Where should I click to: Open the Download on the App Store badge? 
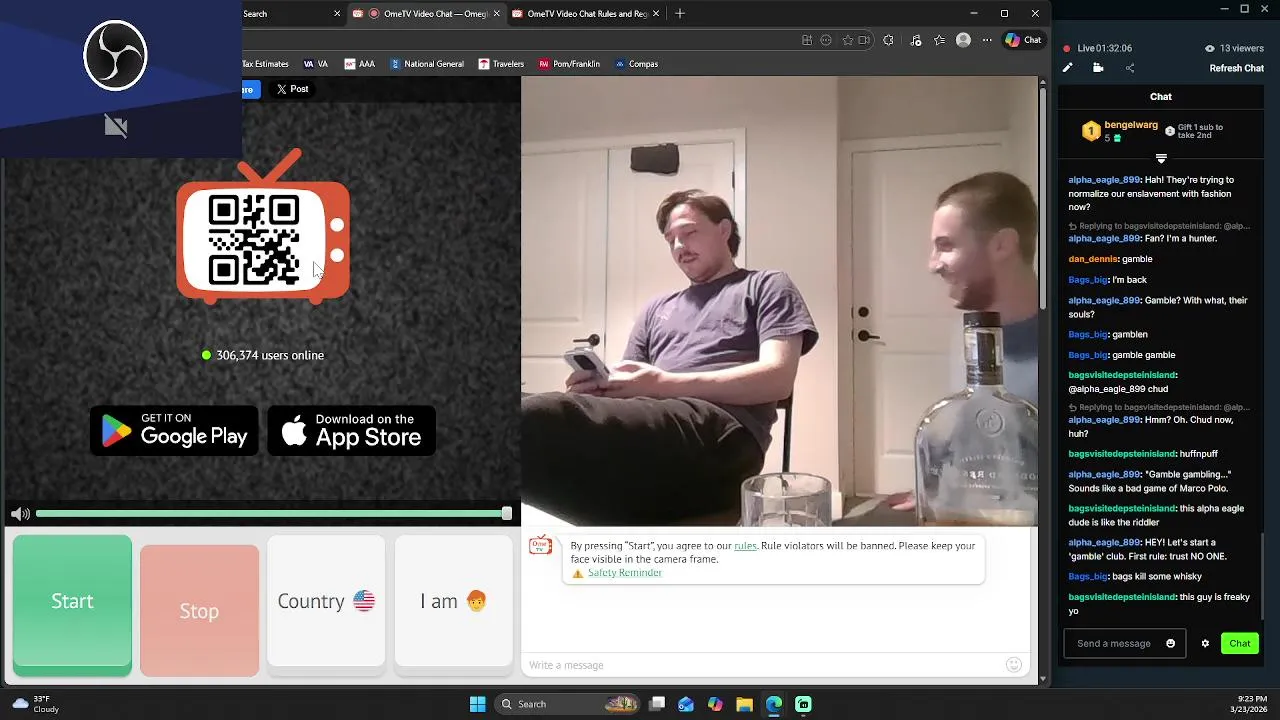coord(351,431)
